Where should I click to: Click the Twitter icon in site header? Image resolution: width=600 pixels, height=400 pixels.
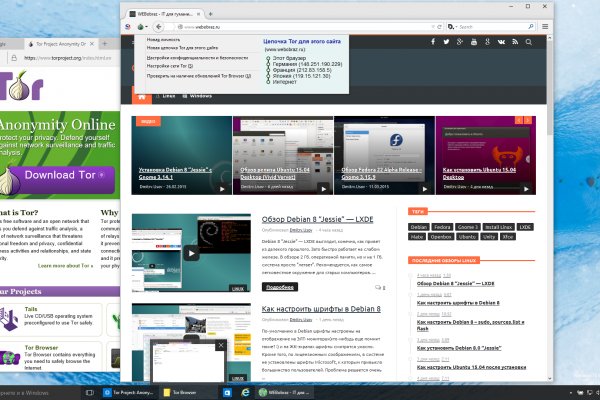(449, 42)
